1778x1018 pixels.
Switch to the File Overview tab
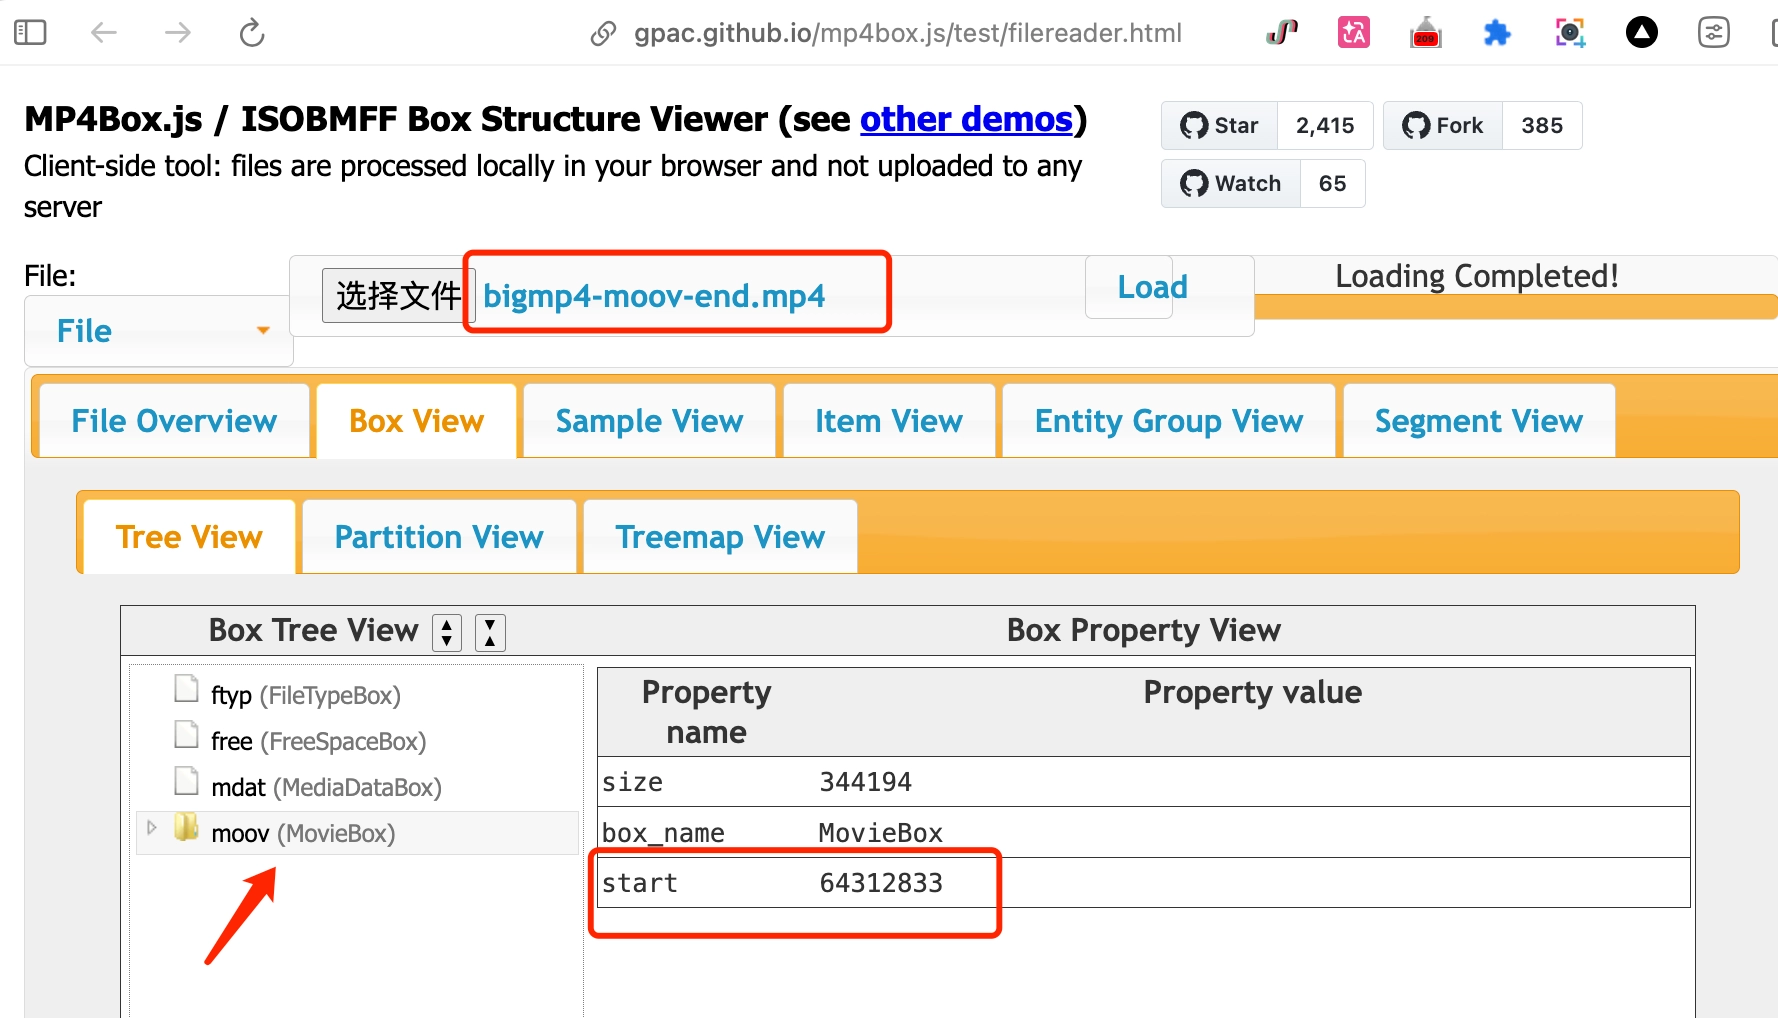174,421
